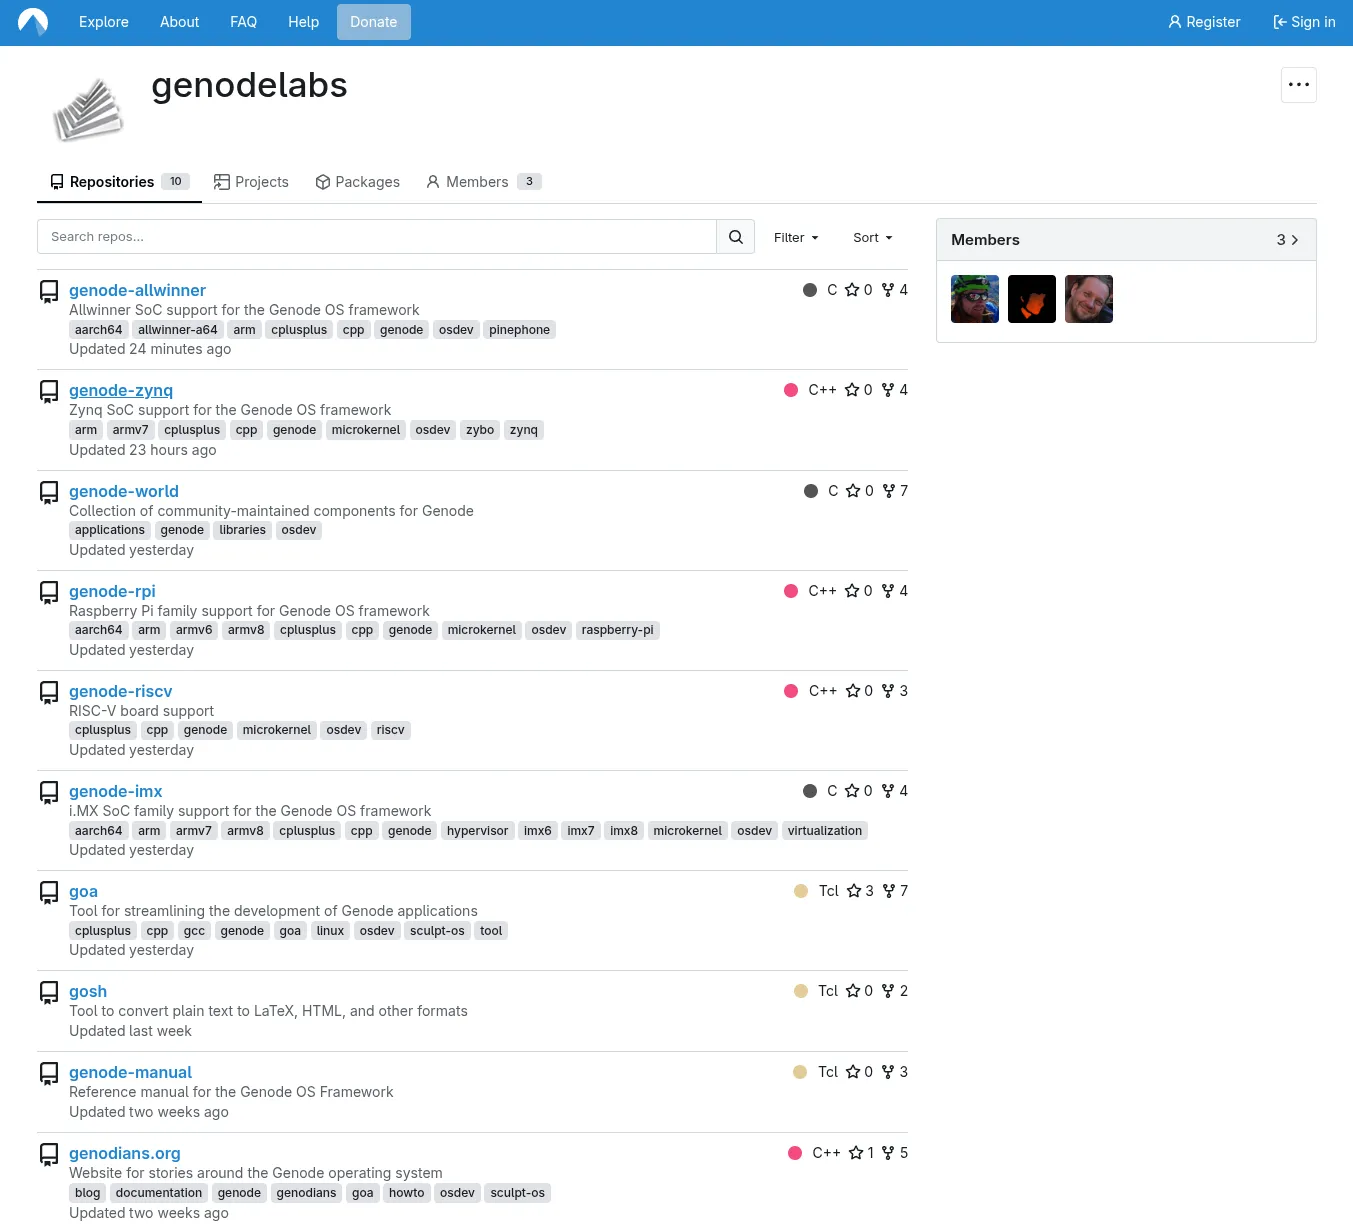This screenshot has height=1232, width=1353.
Task: Click the magnifier search button
Action: [735, 237]
